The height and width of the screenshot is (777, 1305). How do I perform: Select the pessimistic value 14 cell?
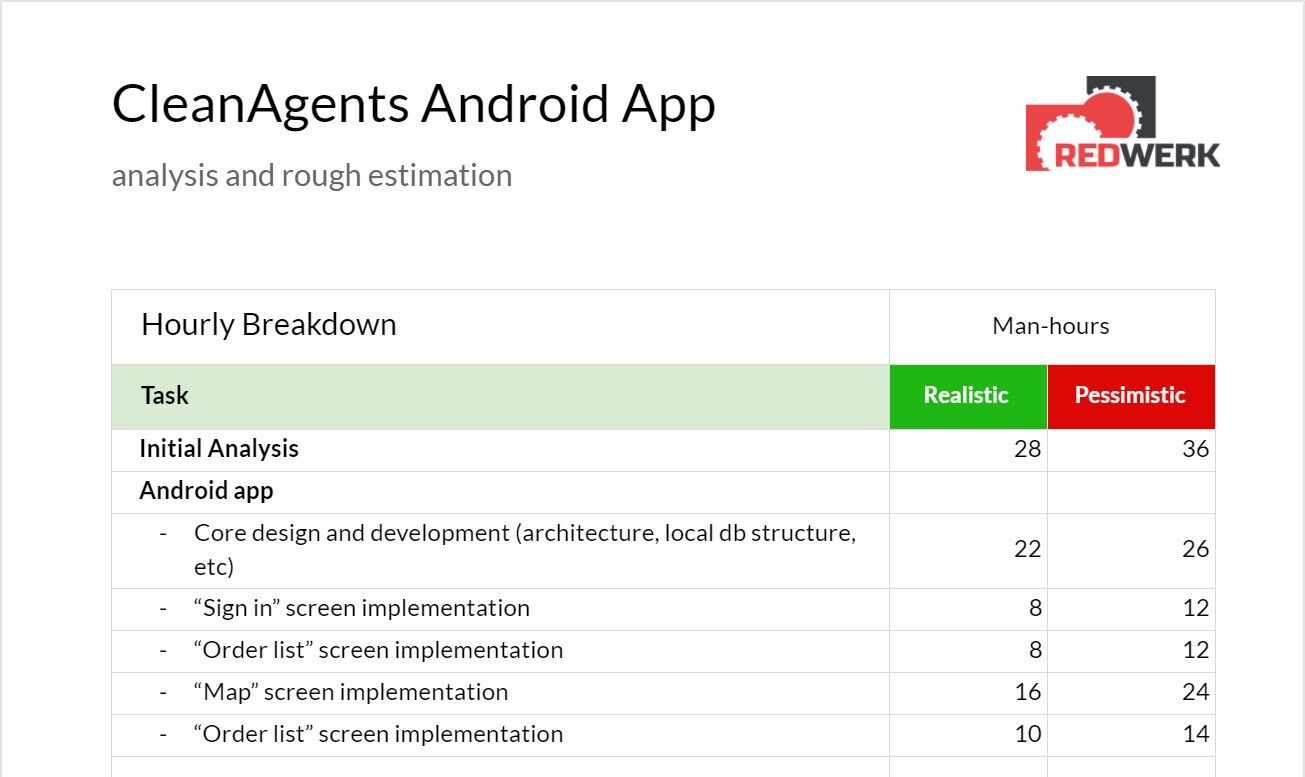click(x=1194, y=734)
